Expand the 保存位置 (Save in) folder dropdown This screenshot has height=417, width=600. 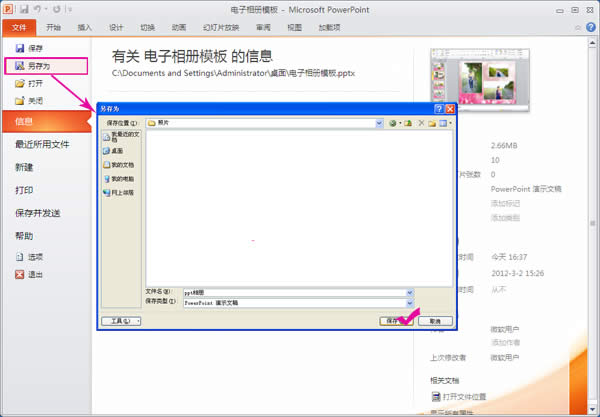379,123
